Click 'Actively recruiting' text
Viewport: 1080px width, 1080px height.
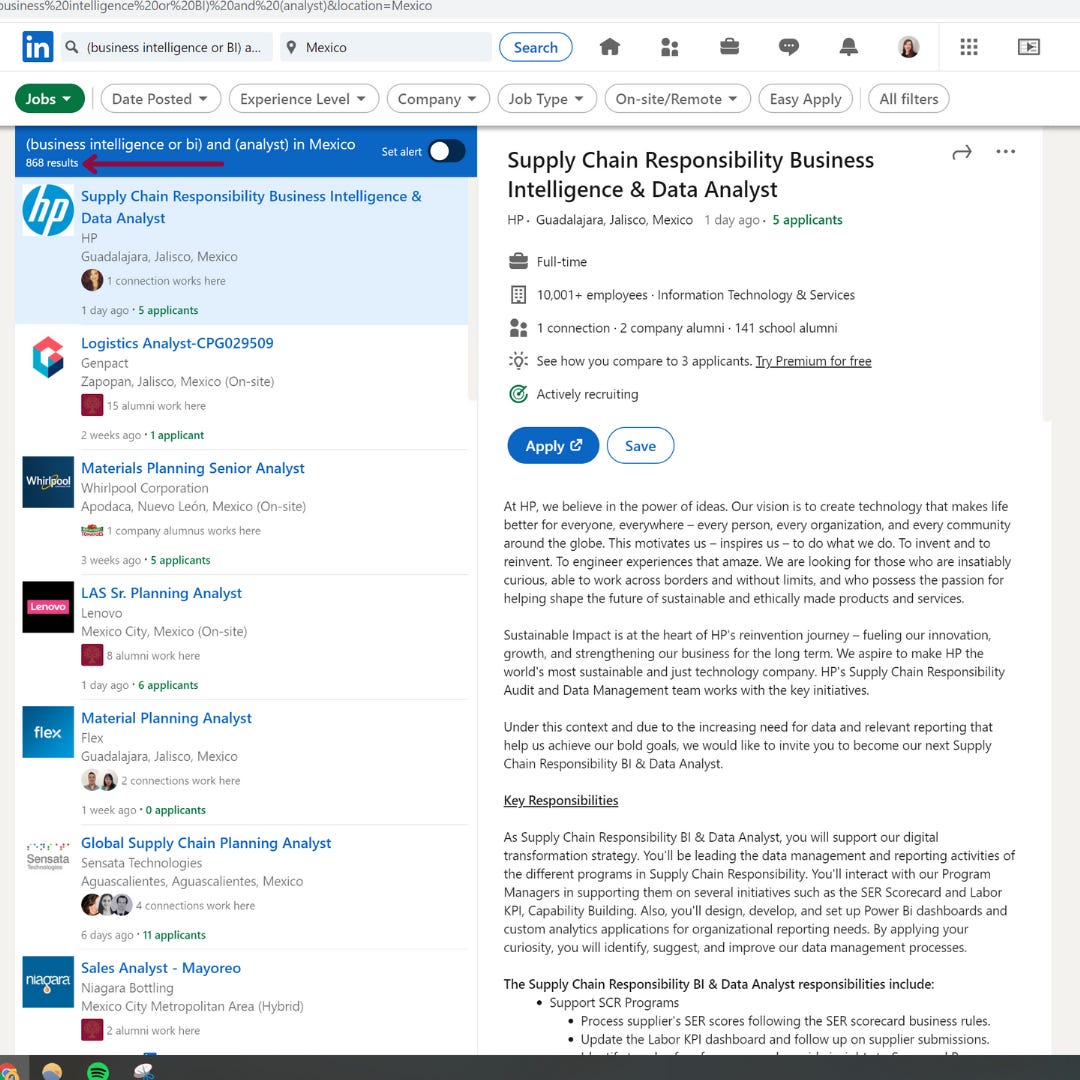(x=587, y=394)
